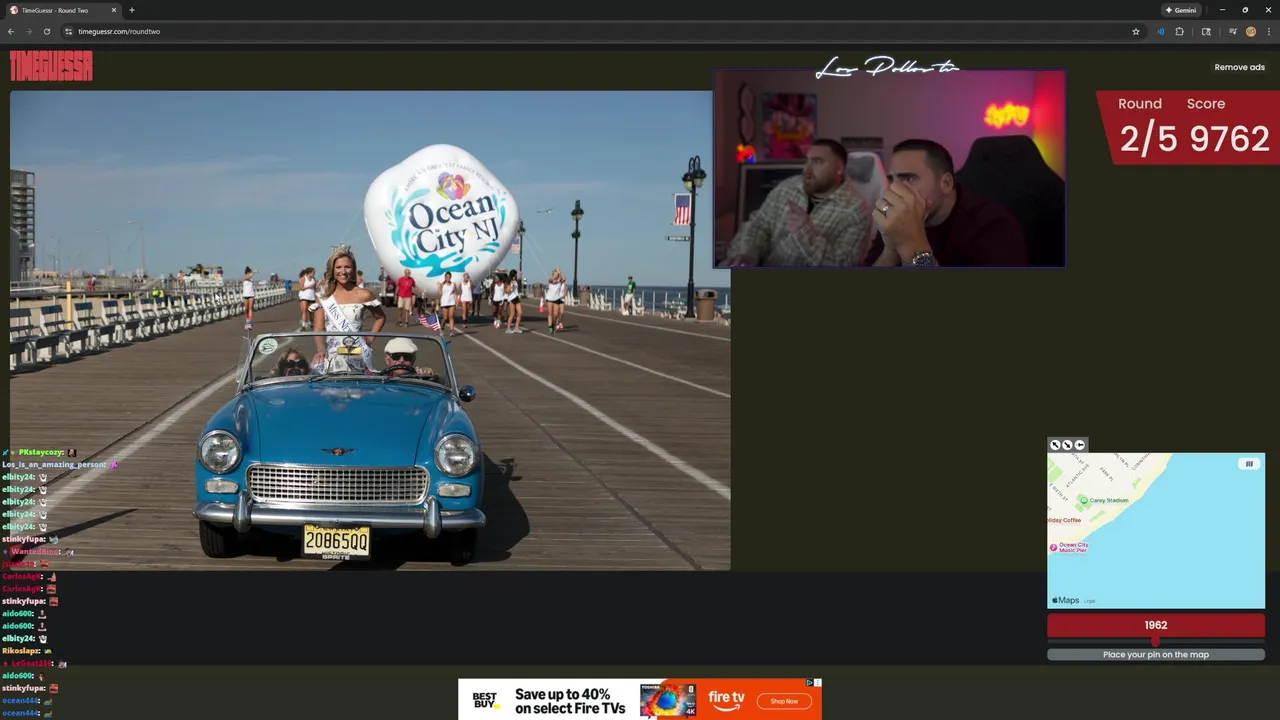The height and width of the screenshot is (720, 1280).
Task: Open the map Legal link
Action: coord(1090,601)
